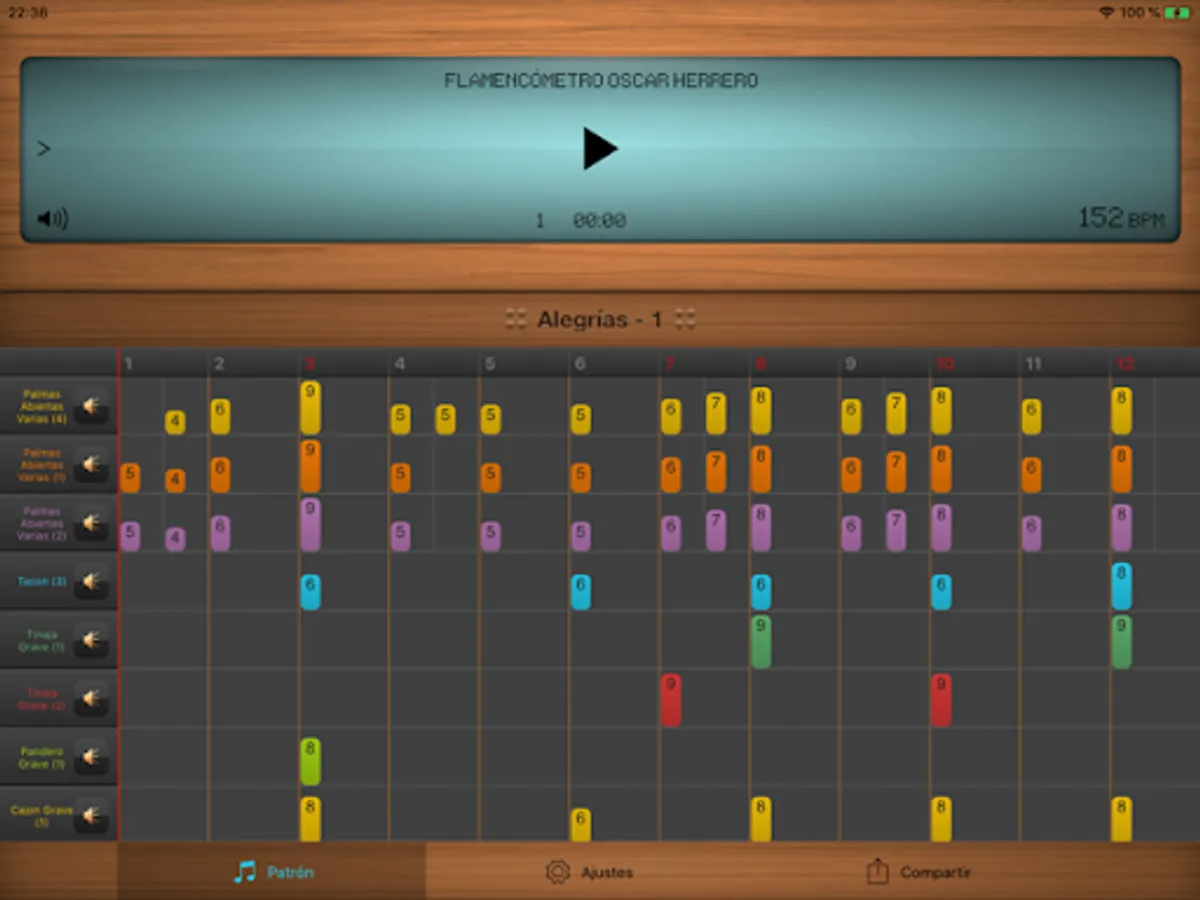The width and height of the screenshot is (1200, 900).
Task: Mute the Tinaja Grave (1) track
Action: [91, 640]
